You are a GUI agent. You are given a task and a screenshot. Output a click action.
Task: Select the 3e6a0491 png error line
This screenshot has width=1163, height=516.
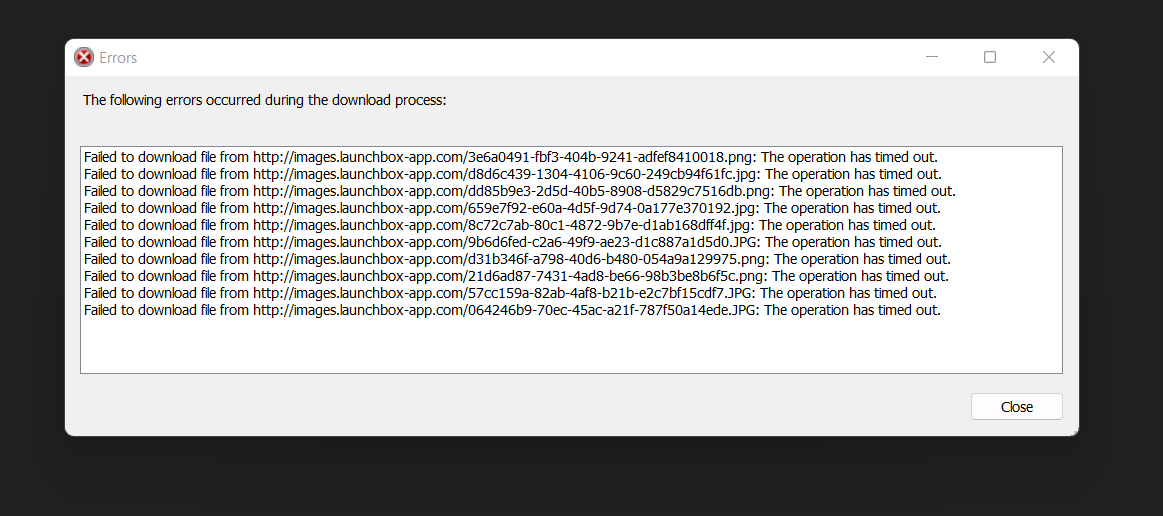pyautogui.click(x=511, y=157)
